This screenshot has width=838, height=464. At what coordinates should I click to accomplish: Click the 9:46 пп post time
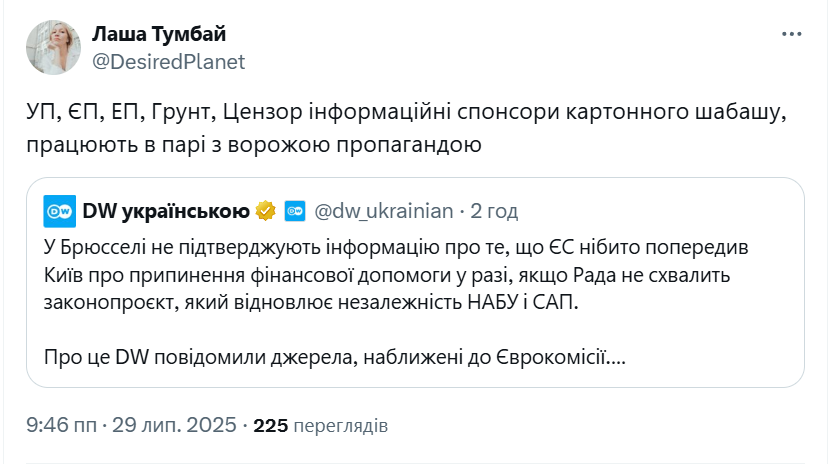coord(62,425)
